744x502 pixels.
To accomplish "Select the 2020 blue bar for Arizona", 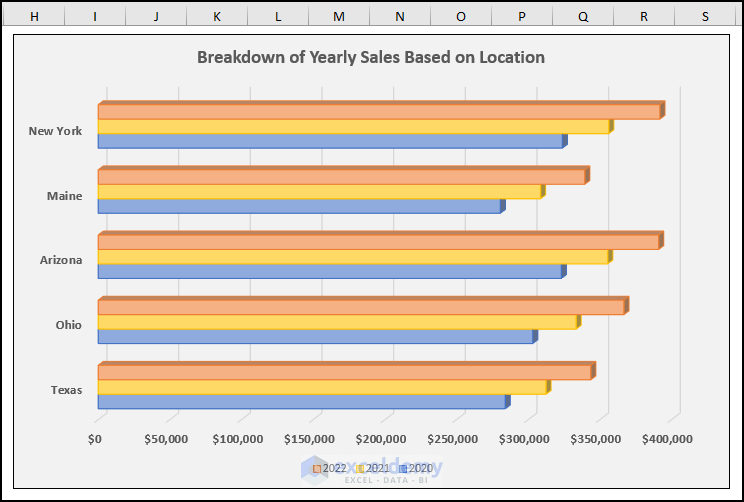I will tap(330, 271).
